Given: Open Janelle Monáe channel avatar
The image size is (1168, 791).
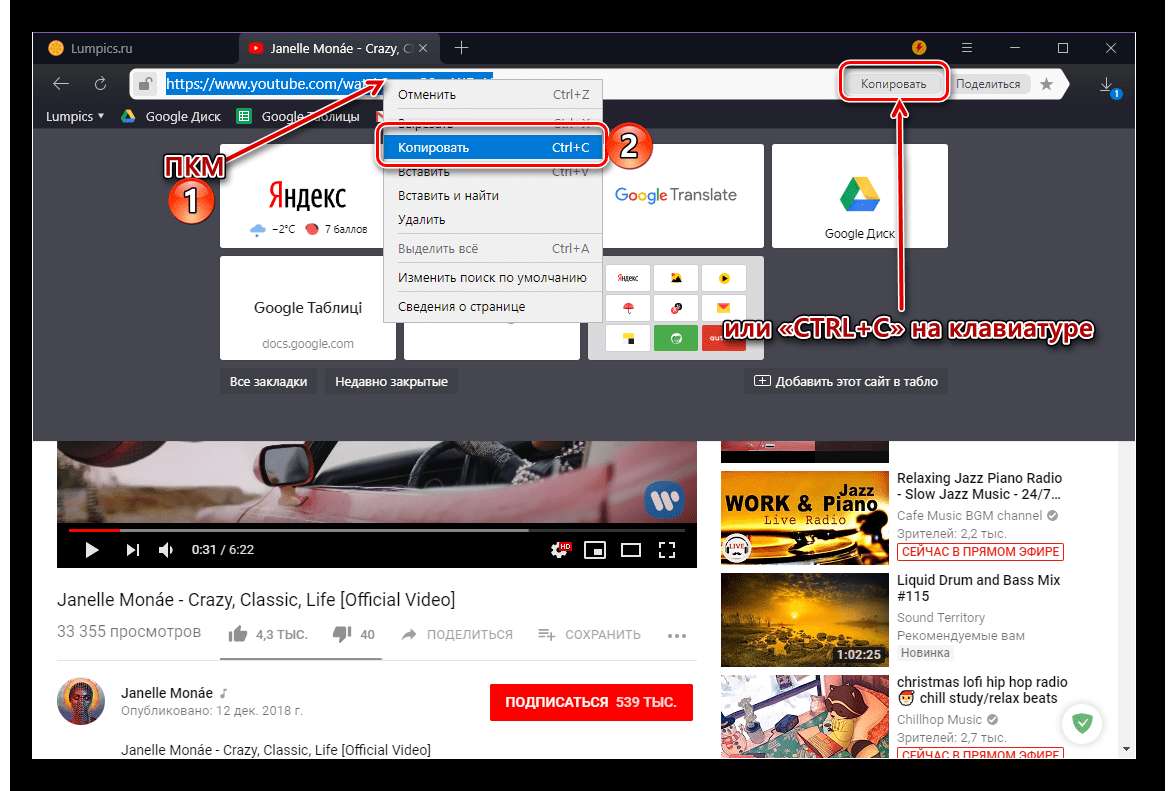Looking at the screenshot, I should click(80, 701).
